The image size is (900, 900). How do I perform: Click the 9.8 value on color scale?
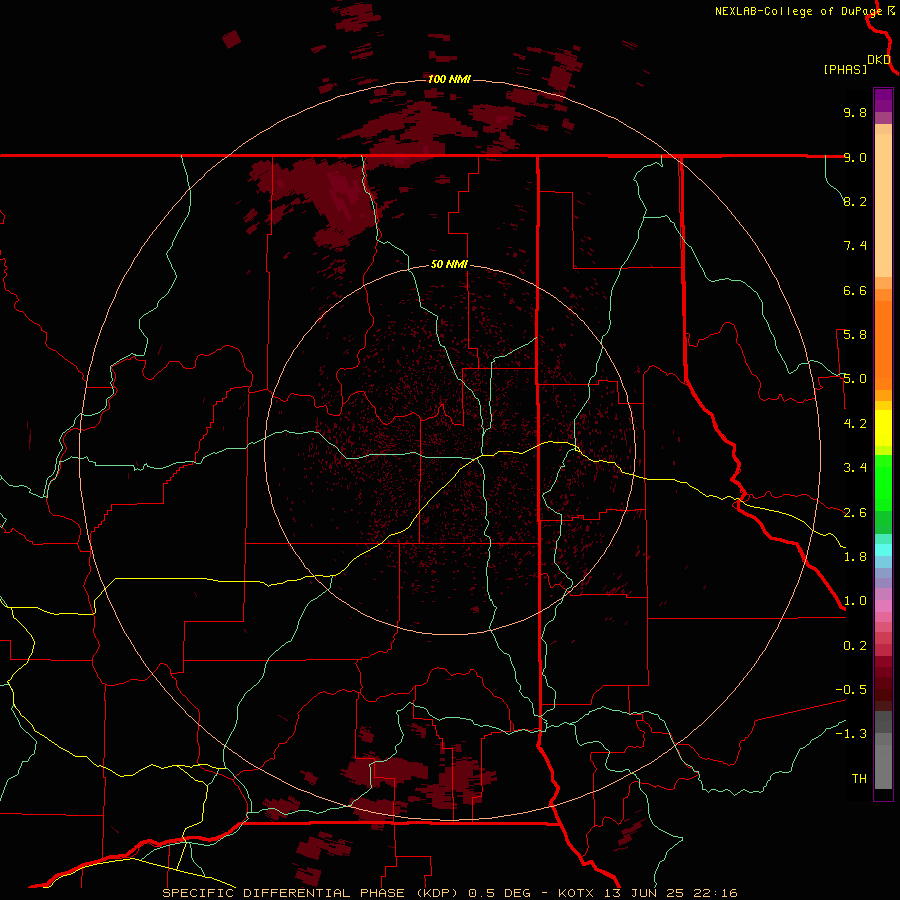tap(855, 112)
